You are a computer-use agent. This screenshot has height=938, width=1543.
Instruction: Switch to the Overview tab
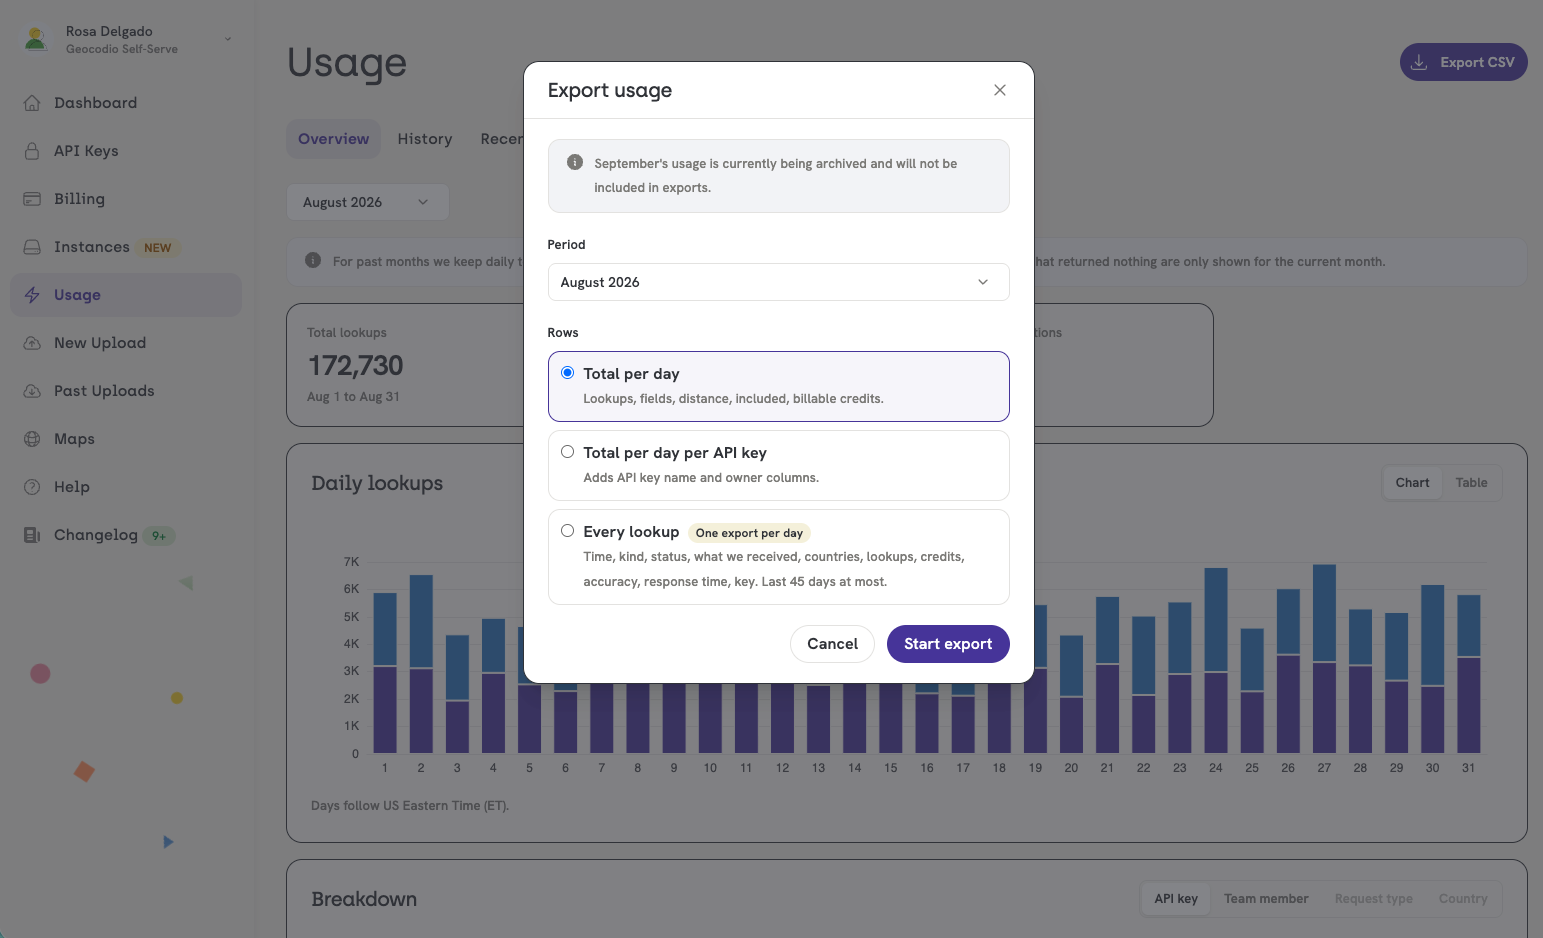click(333, 139)
